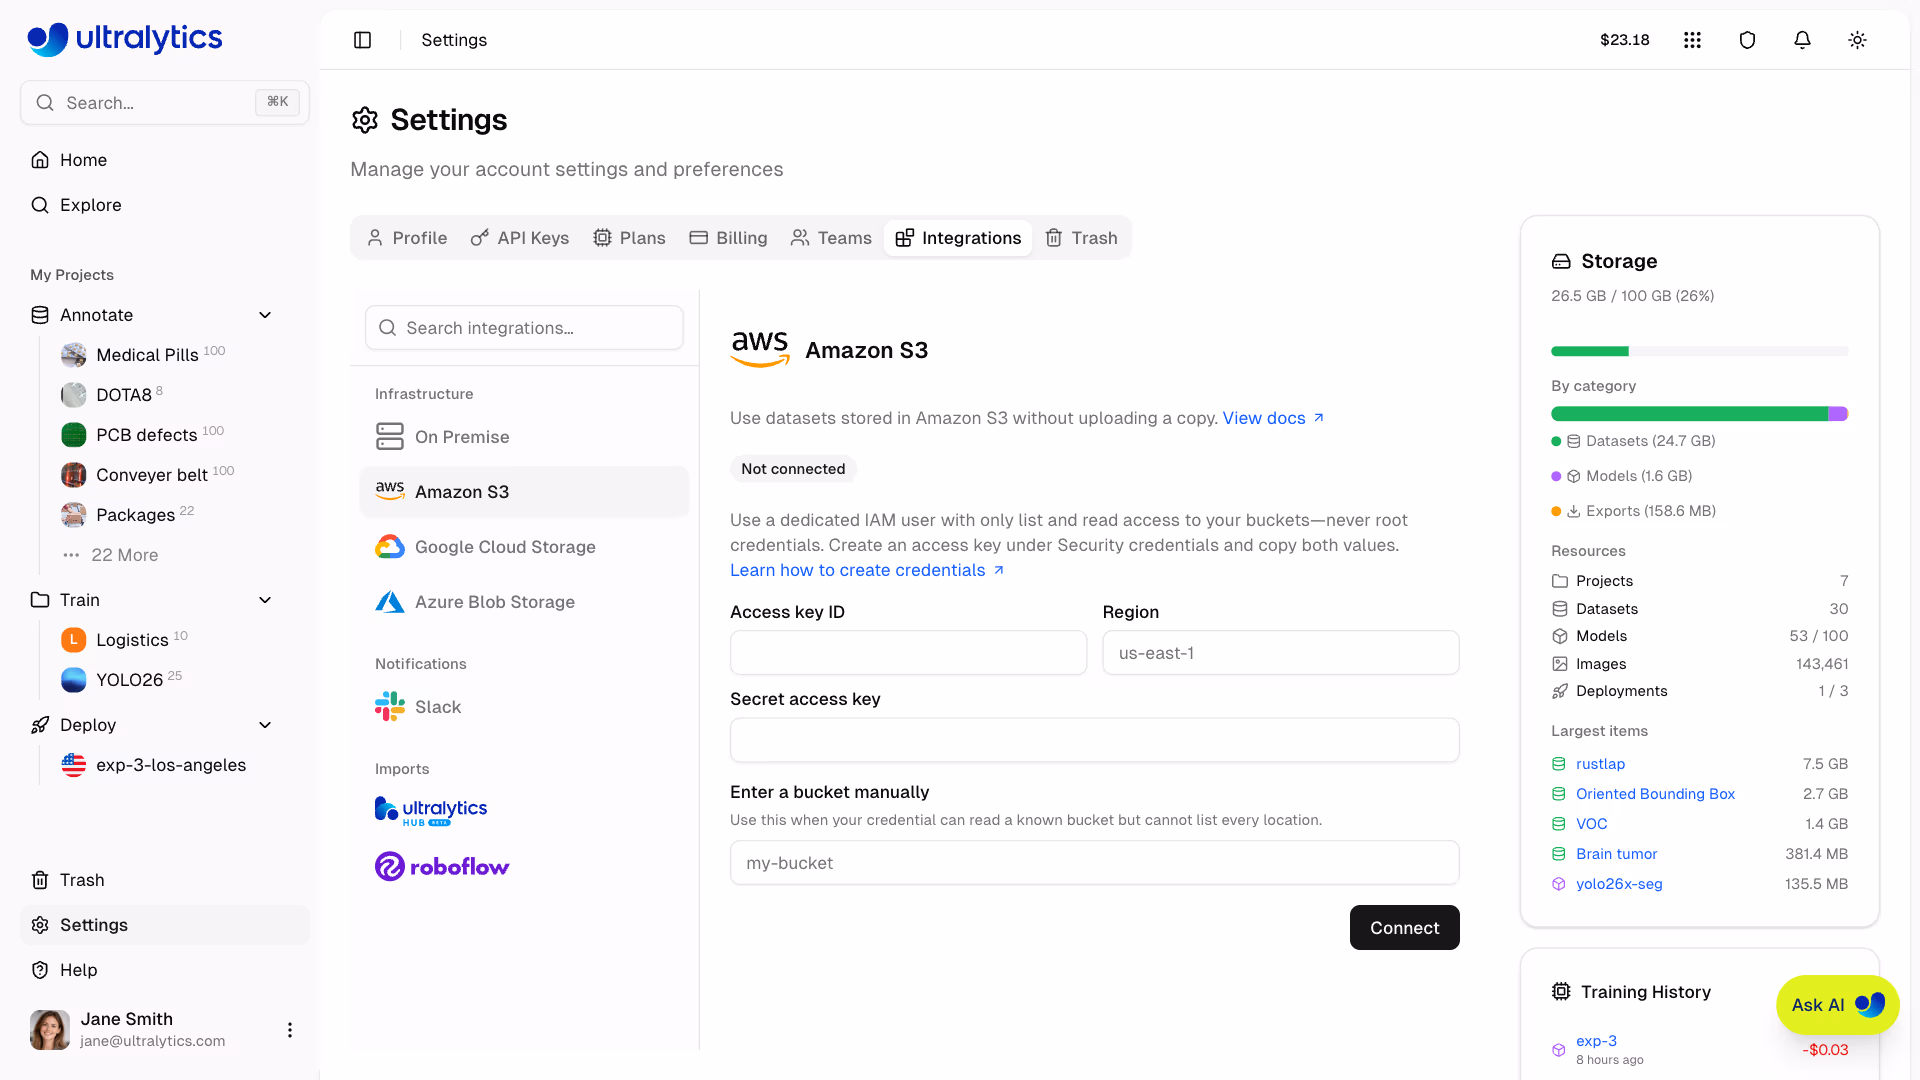Image resolution: width=1920 pixels, height=1080 pixels.
Task: Click the storage usage progress bar
Action: (1699, 351)
